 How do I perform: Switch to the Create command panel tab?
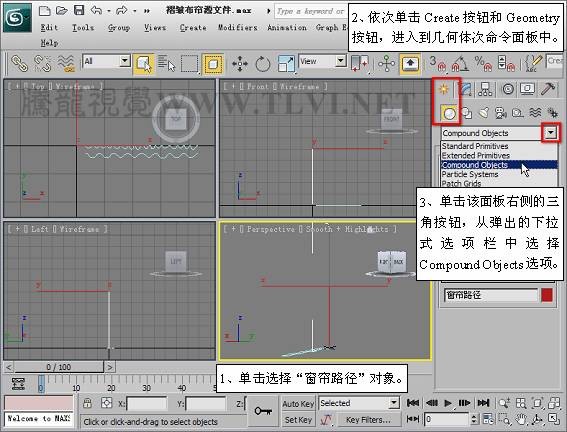[x=444, y=89]
